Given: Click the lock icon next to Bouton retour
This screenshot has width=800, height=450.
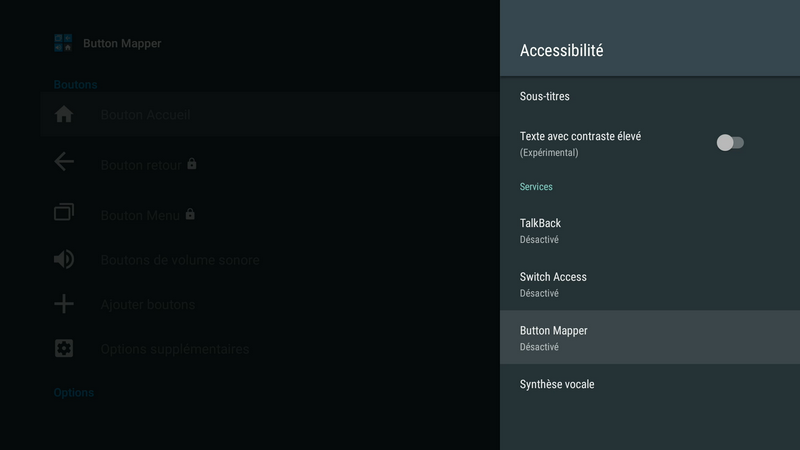Looking at the screenshot, I should (x=192, y=163).
